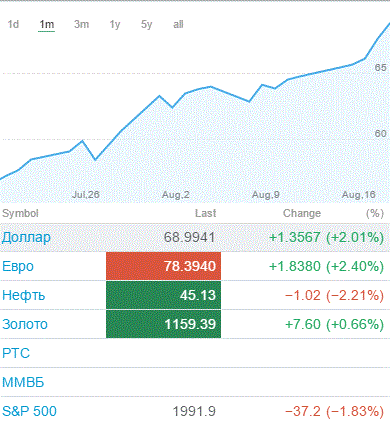Select the 3m time range

81,24
